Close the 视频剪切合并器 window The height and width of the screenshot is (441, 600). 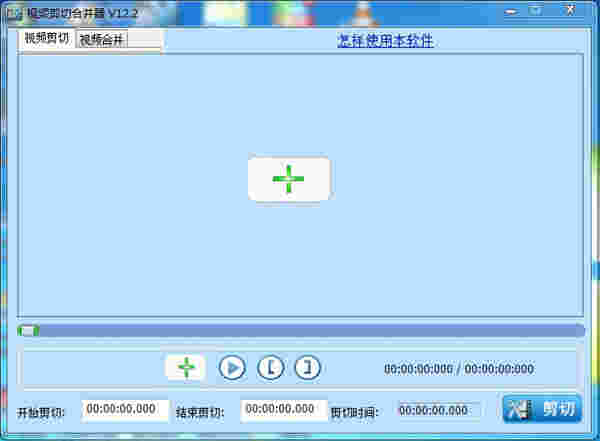570,11
